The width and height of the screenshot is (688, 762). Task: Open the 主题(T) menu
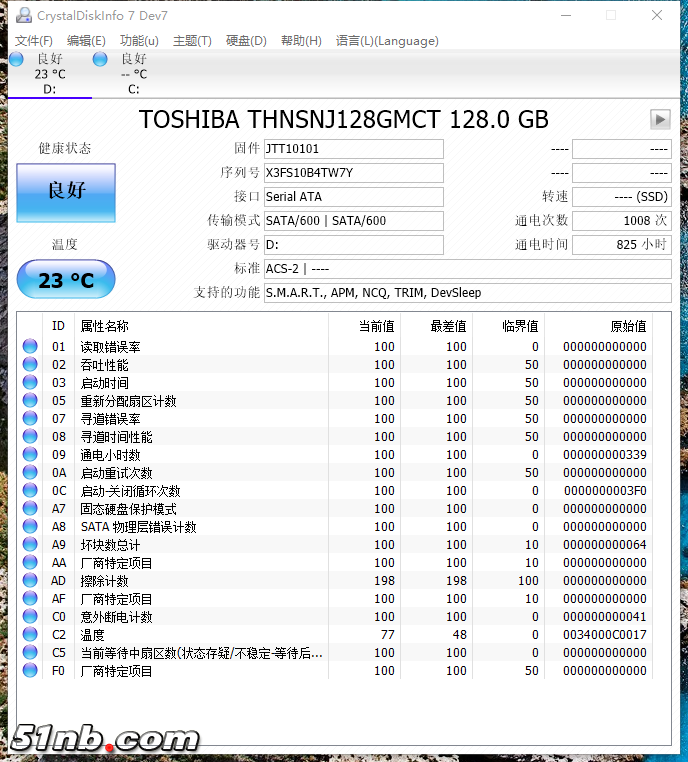[192, 41]
